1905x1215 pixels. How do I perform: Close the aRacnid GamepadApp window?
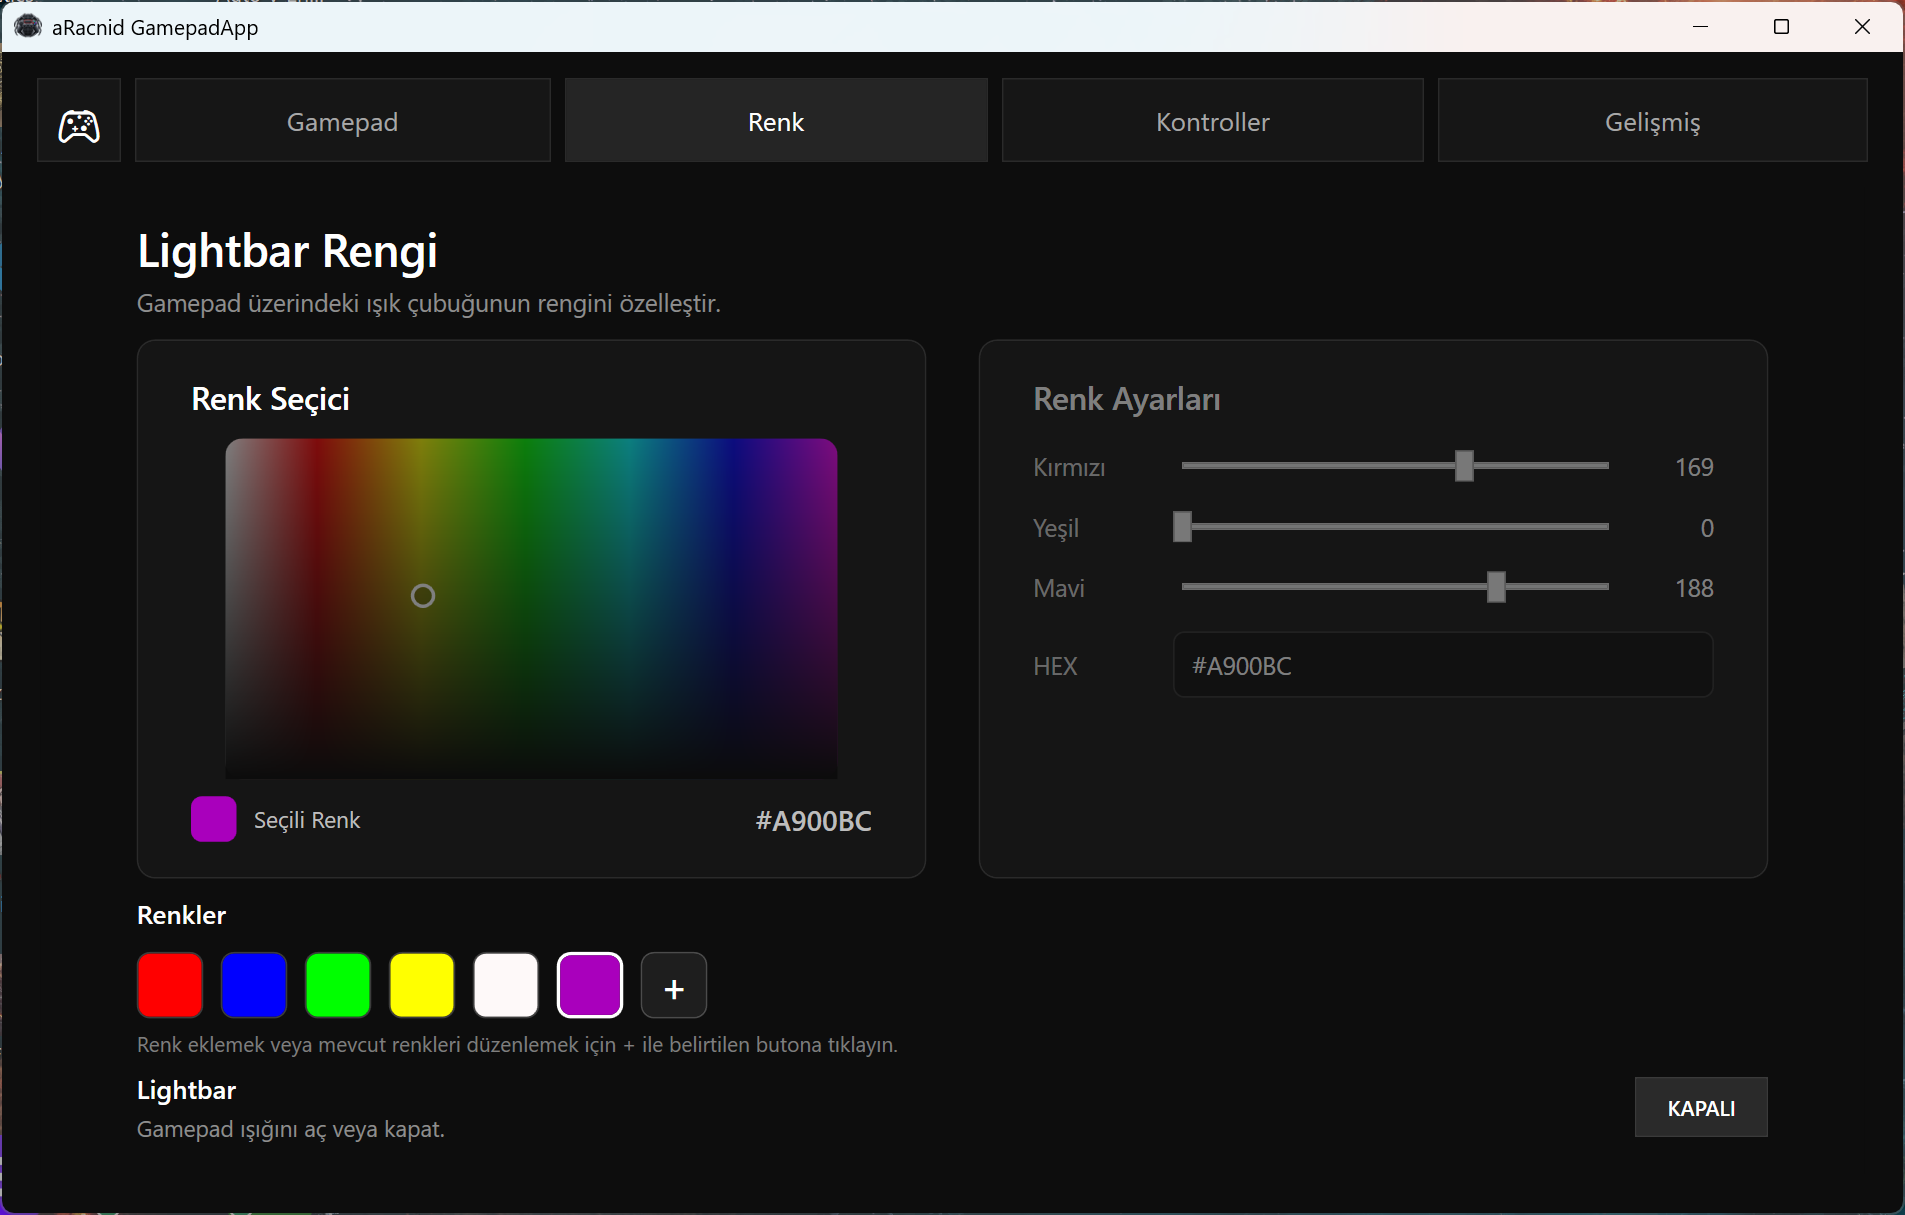[1862, 27]
